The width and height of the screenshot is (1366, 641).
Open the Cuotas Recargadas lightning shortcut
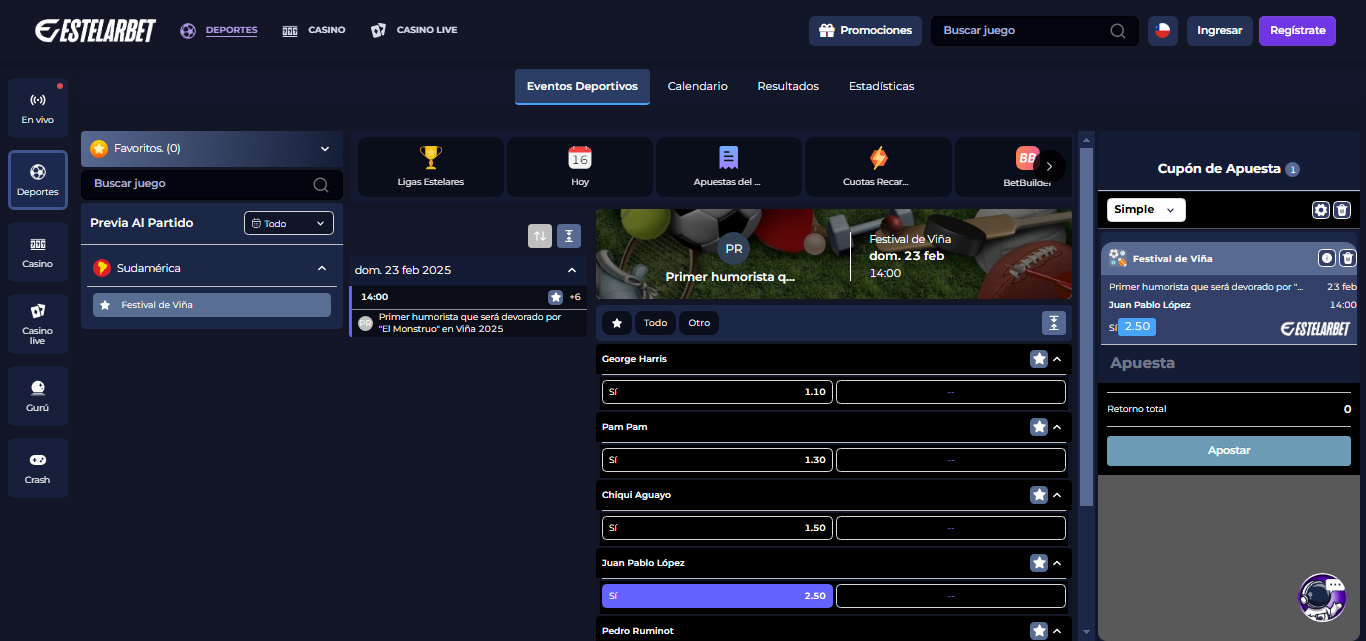tap(878, 166)
